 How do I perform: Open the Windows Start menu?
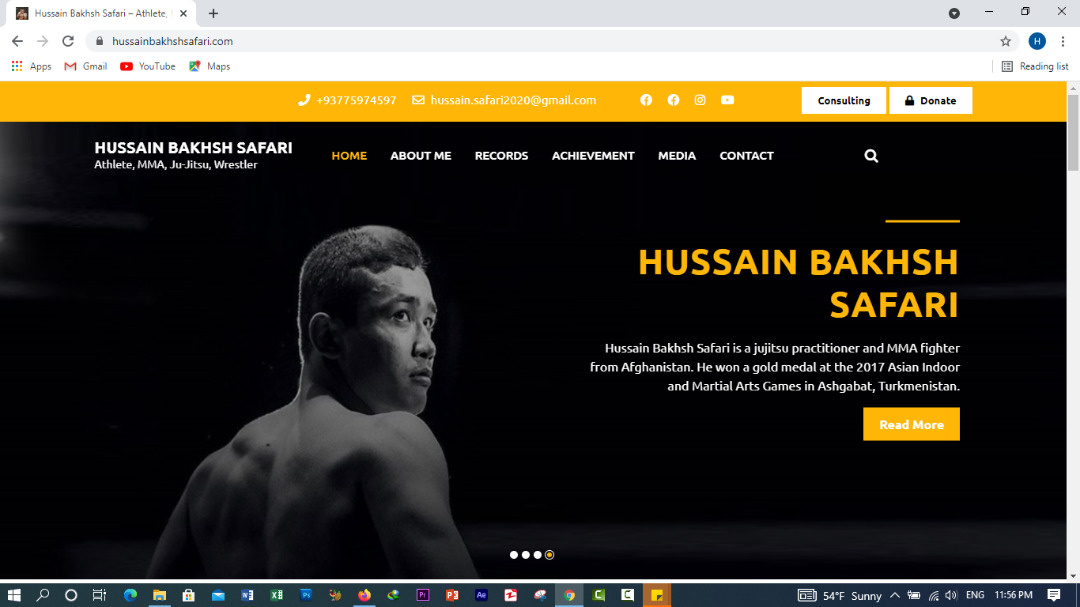[14, 595]
